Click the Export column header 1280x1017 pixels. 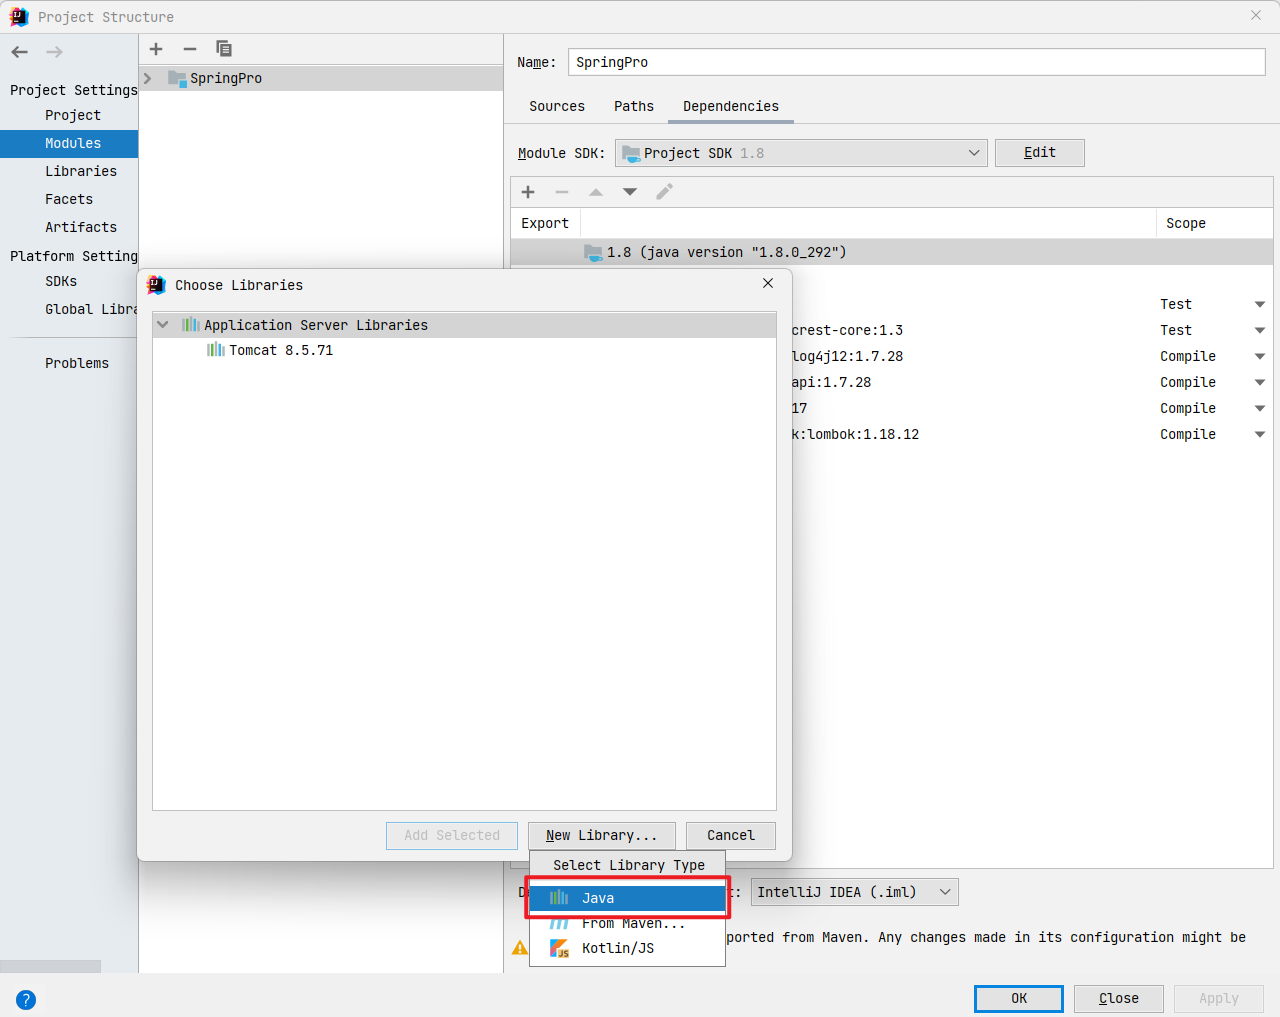tap(545, 223)
